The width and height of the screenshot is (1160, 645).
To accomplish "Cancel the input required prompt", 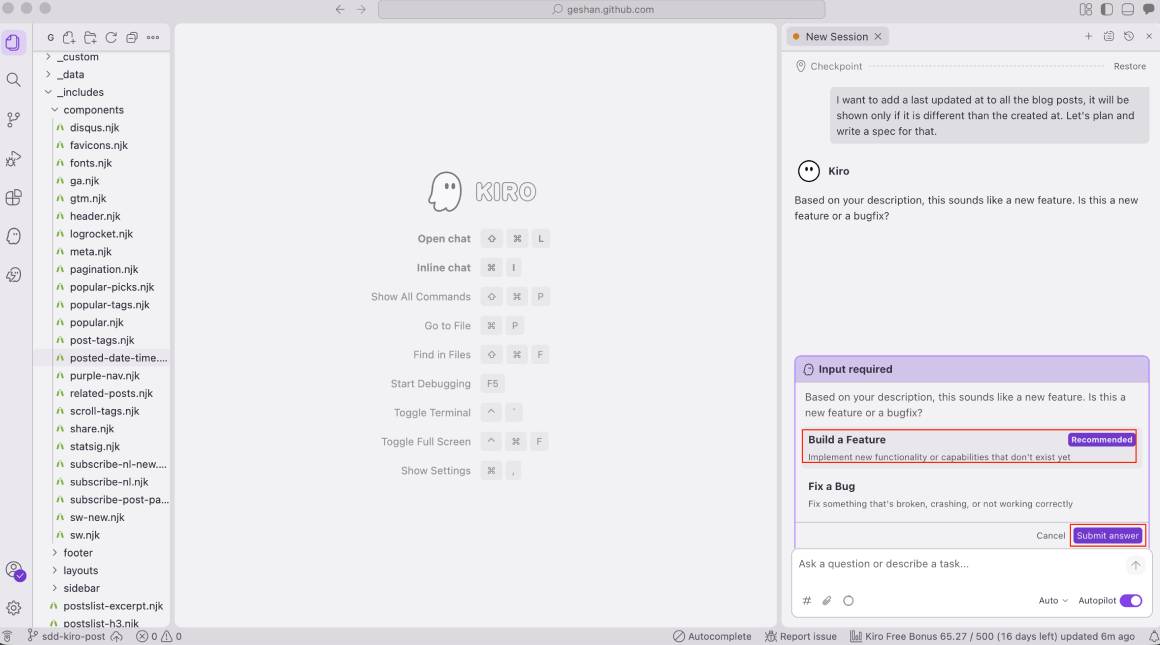I will pos(1051,536).
